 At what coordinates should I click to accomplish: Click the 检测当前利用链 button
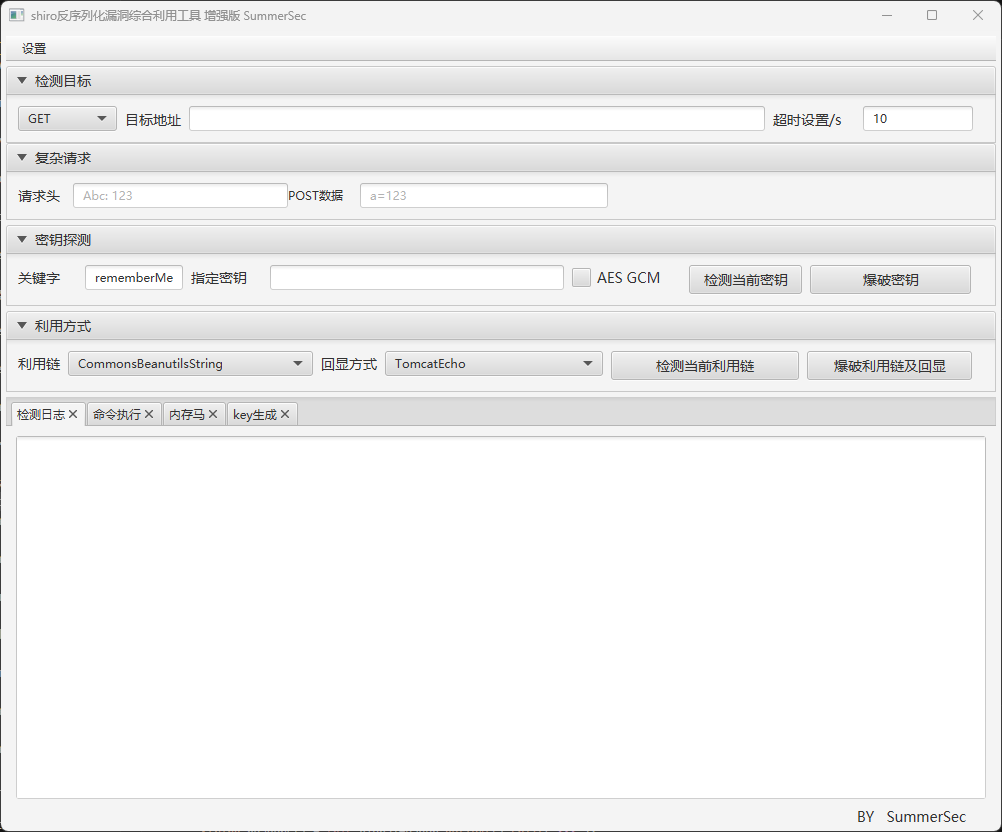pos(704,366)
